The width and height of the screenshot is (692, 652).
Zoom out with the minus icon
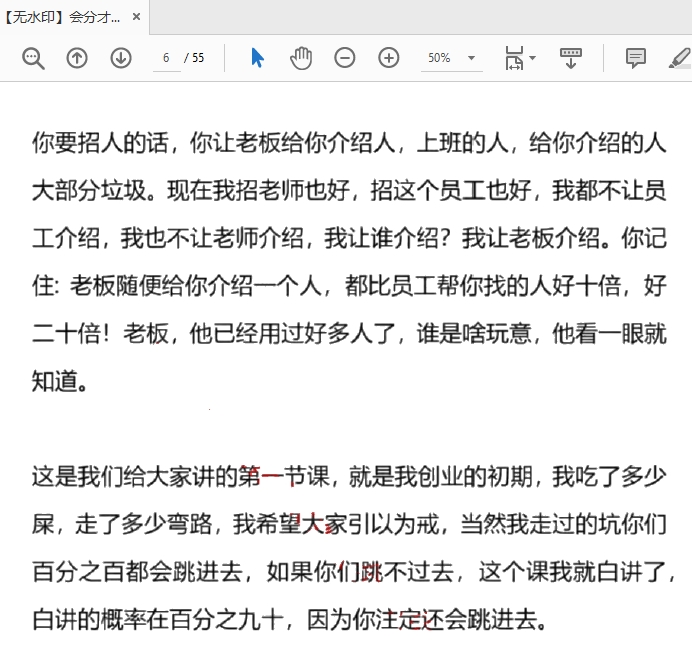click(x=345, y=58)
